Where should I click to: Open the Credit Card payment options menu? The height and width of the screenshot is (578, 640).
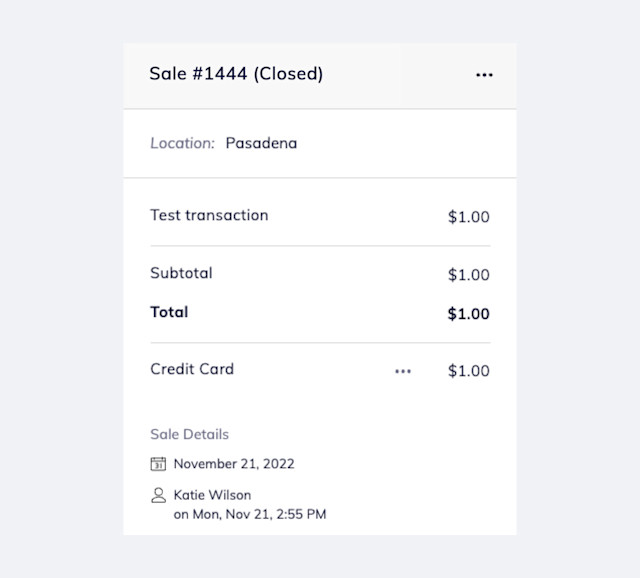[x=403, y=371]
